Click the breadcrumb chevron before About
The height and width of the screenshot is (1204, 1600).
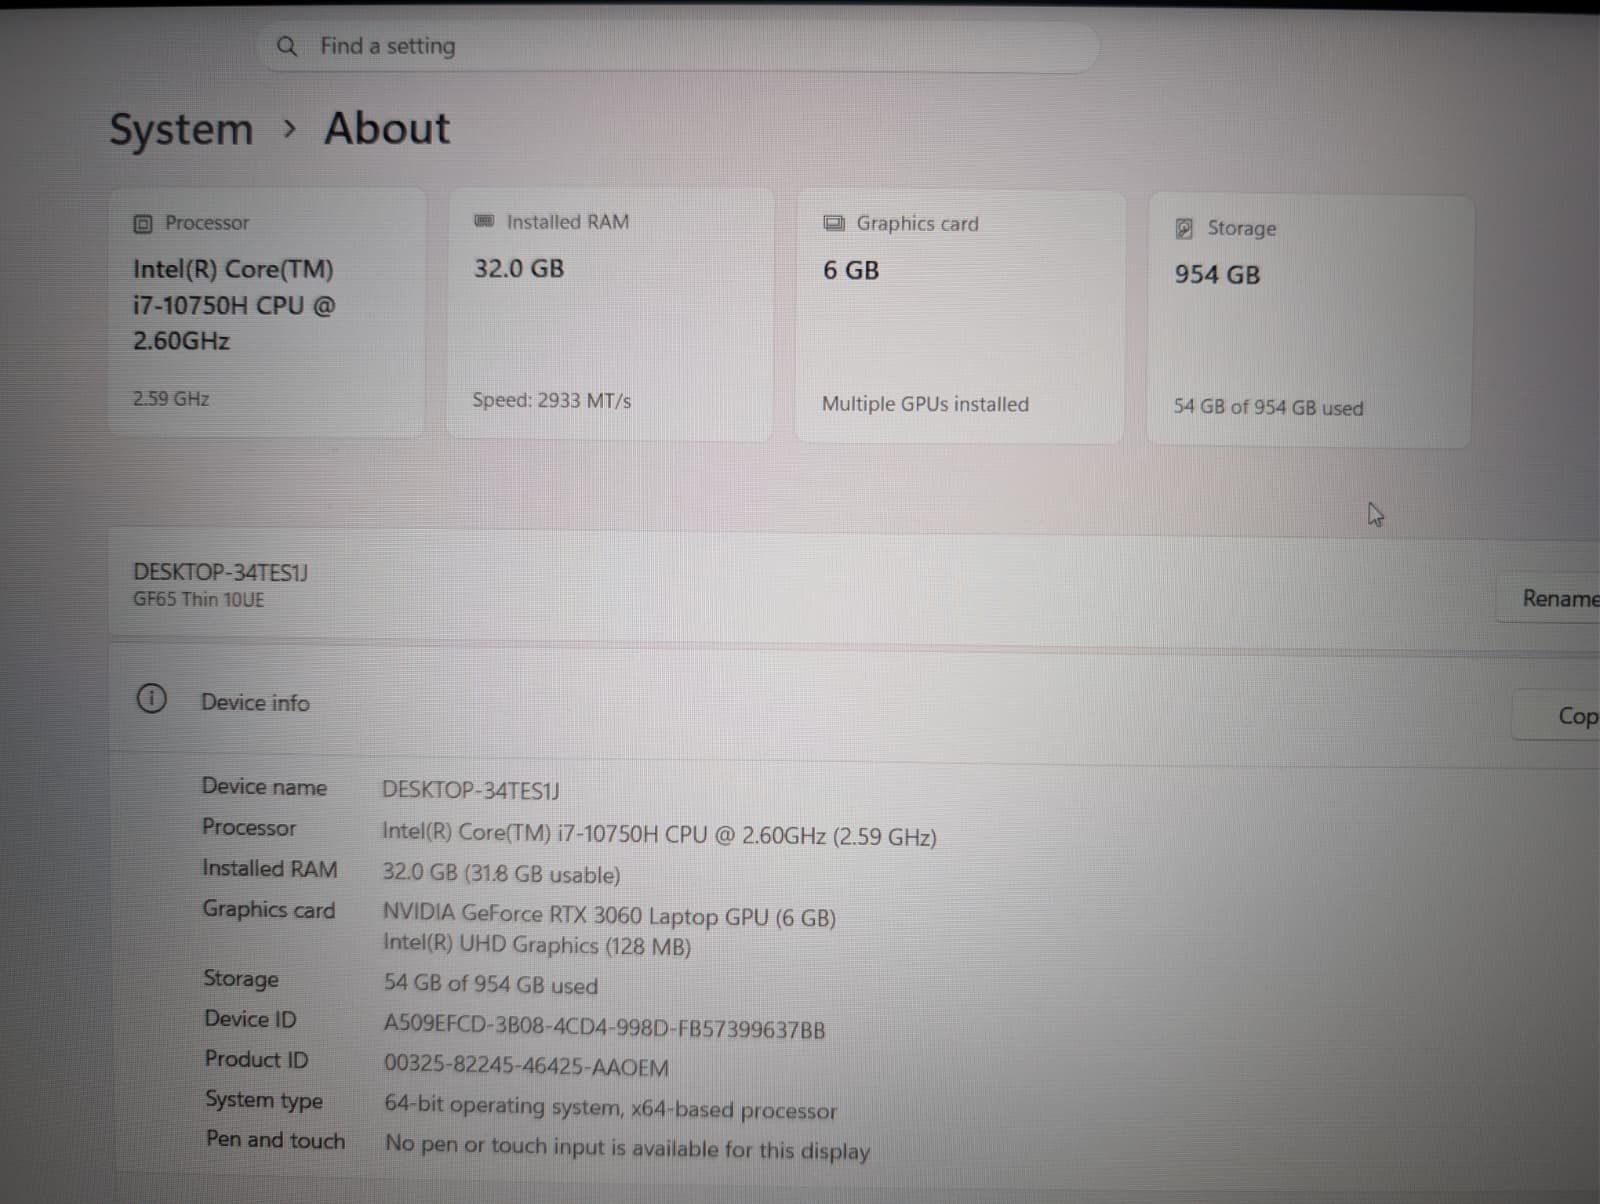point(289,129)
